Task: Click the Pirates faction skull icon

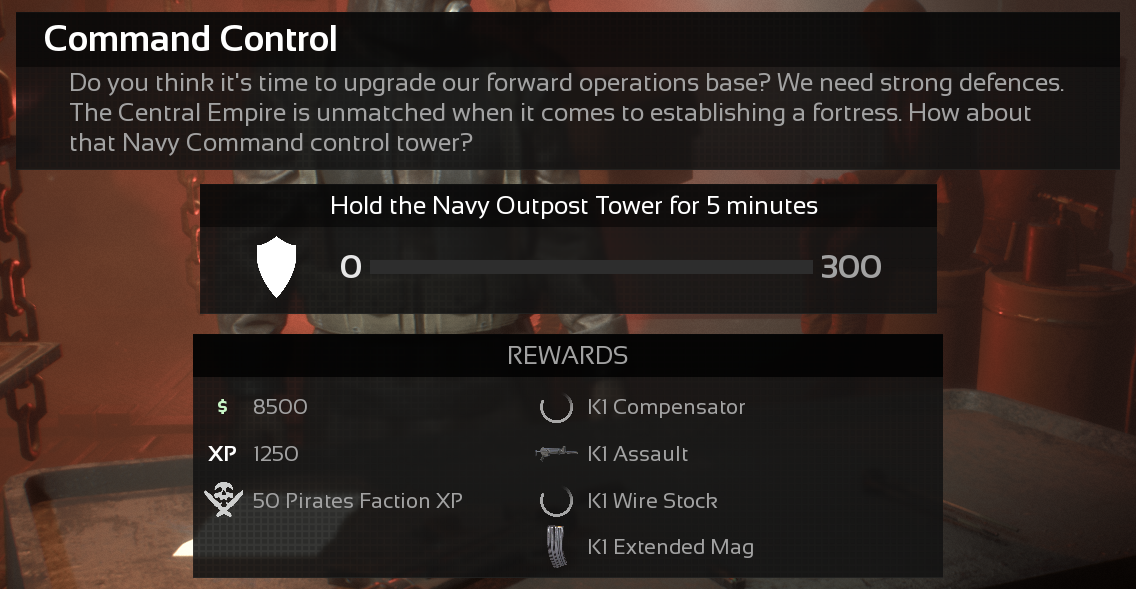Action: [x=223, y=500]
